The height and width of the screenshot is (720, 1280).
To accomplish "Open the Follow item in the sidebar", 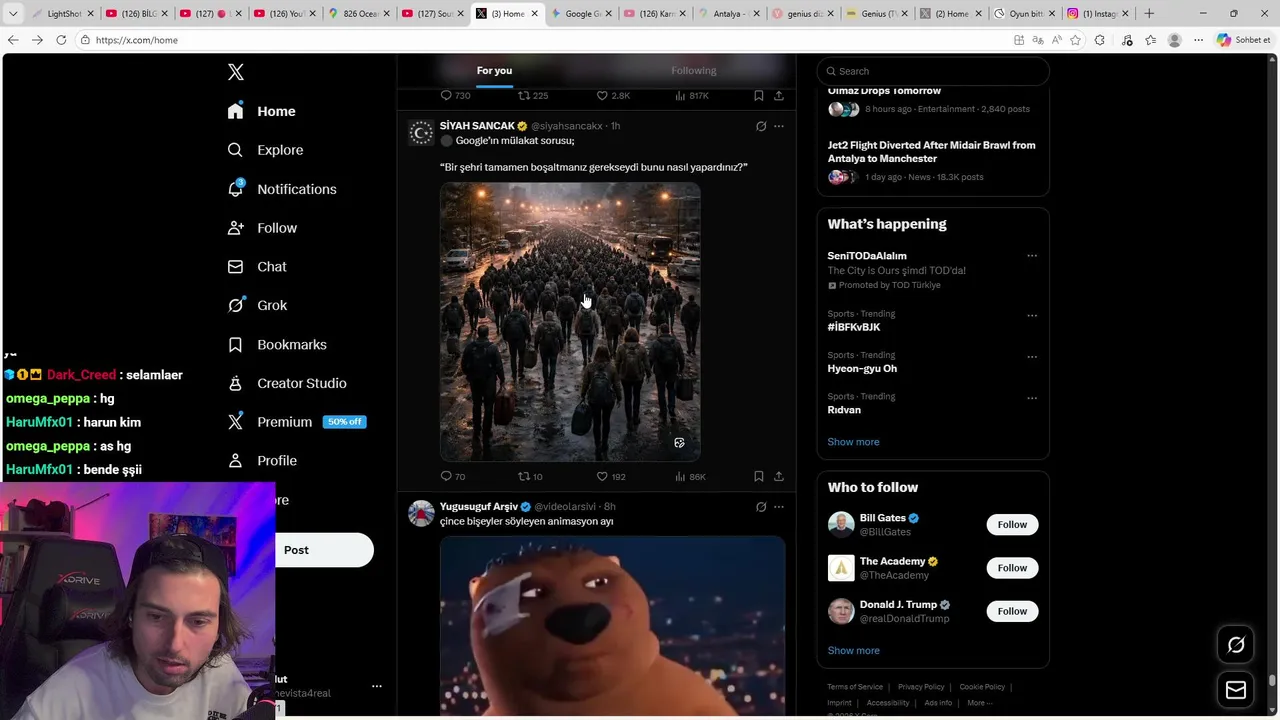I will coord(262,228).
